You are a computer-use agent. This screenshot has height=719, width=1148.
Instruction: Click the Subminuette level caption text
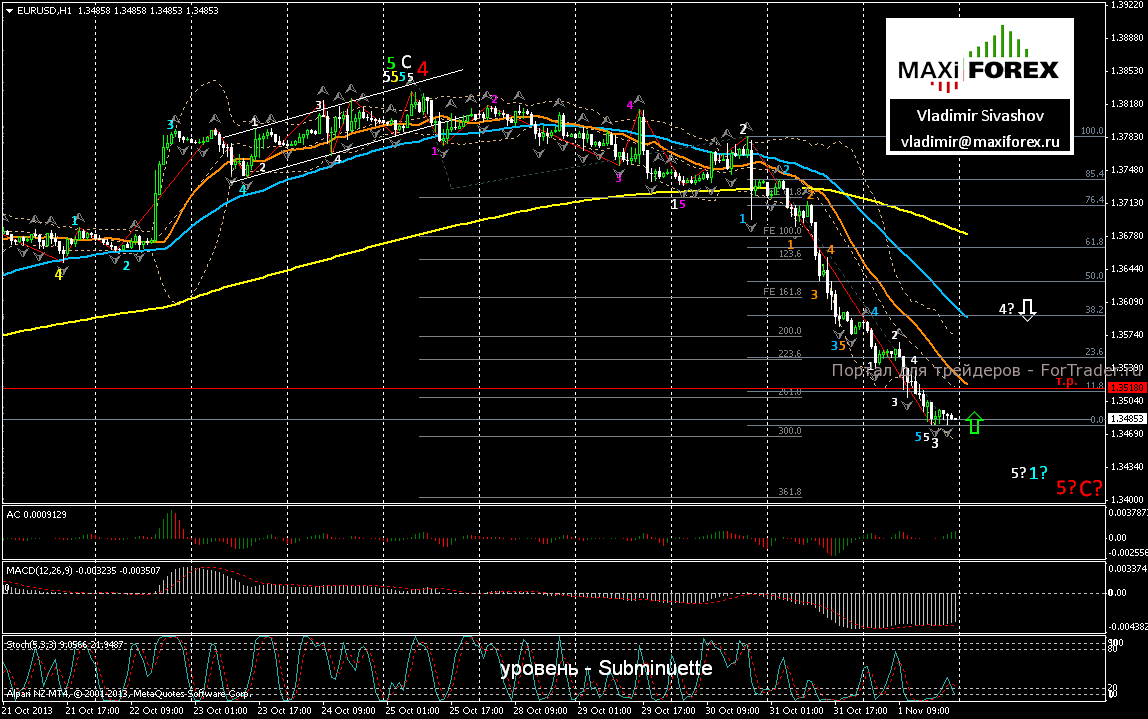click(606, 668)
